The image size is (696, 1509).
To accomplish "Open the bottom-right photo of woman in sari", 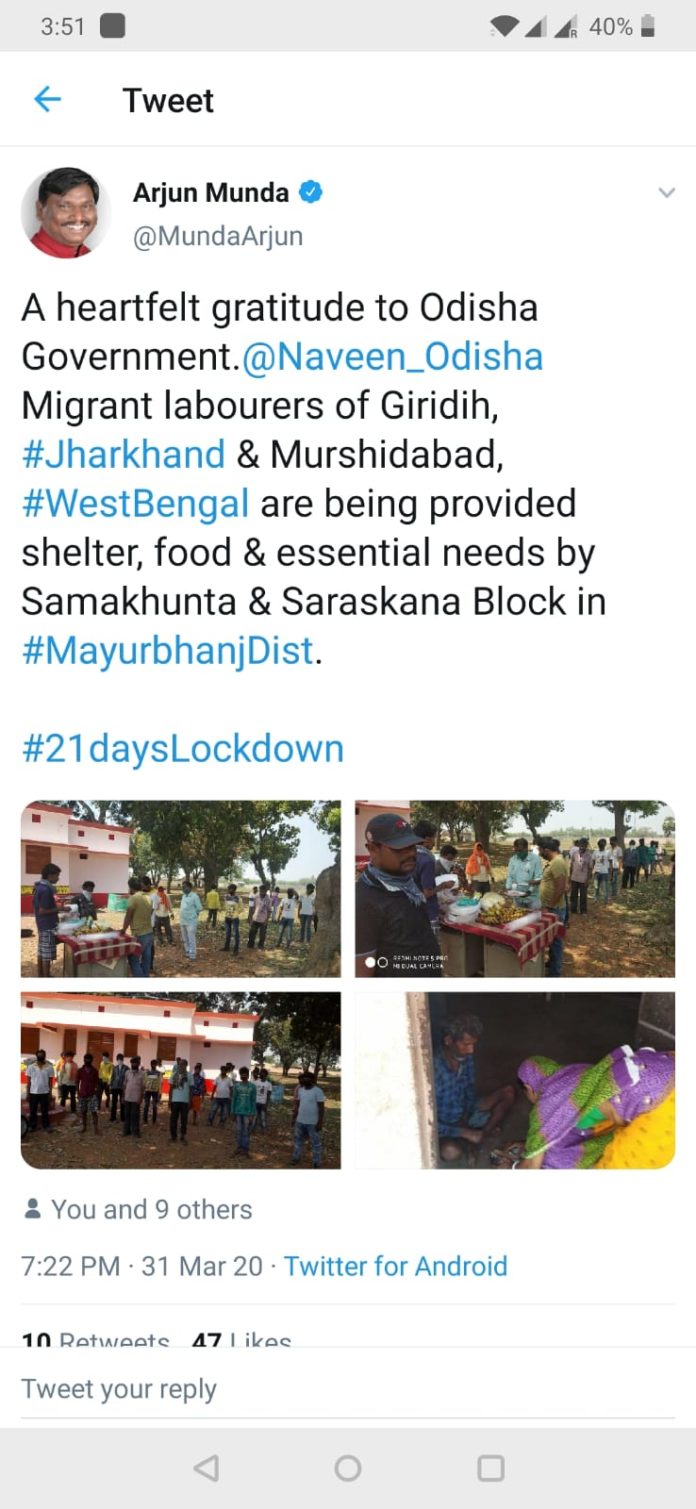I will pyautogui.click(x=515, y=1080).
